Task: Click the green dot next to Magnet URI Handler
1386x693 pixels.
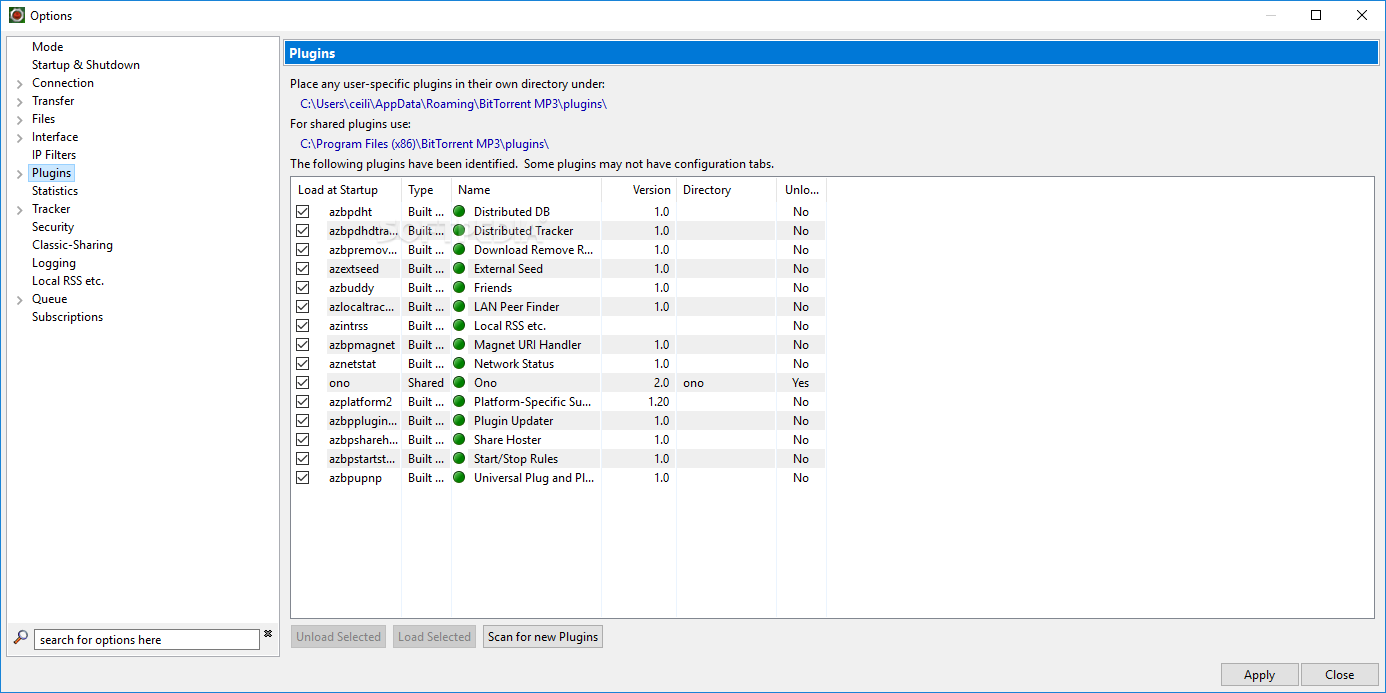Action: point(460,345)
